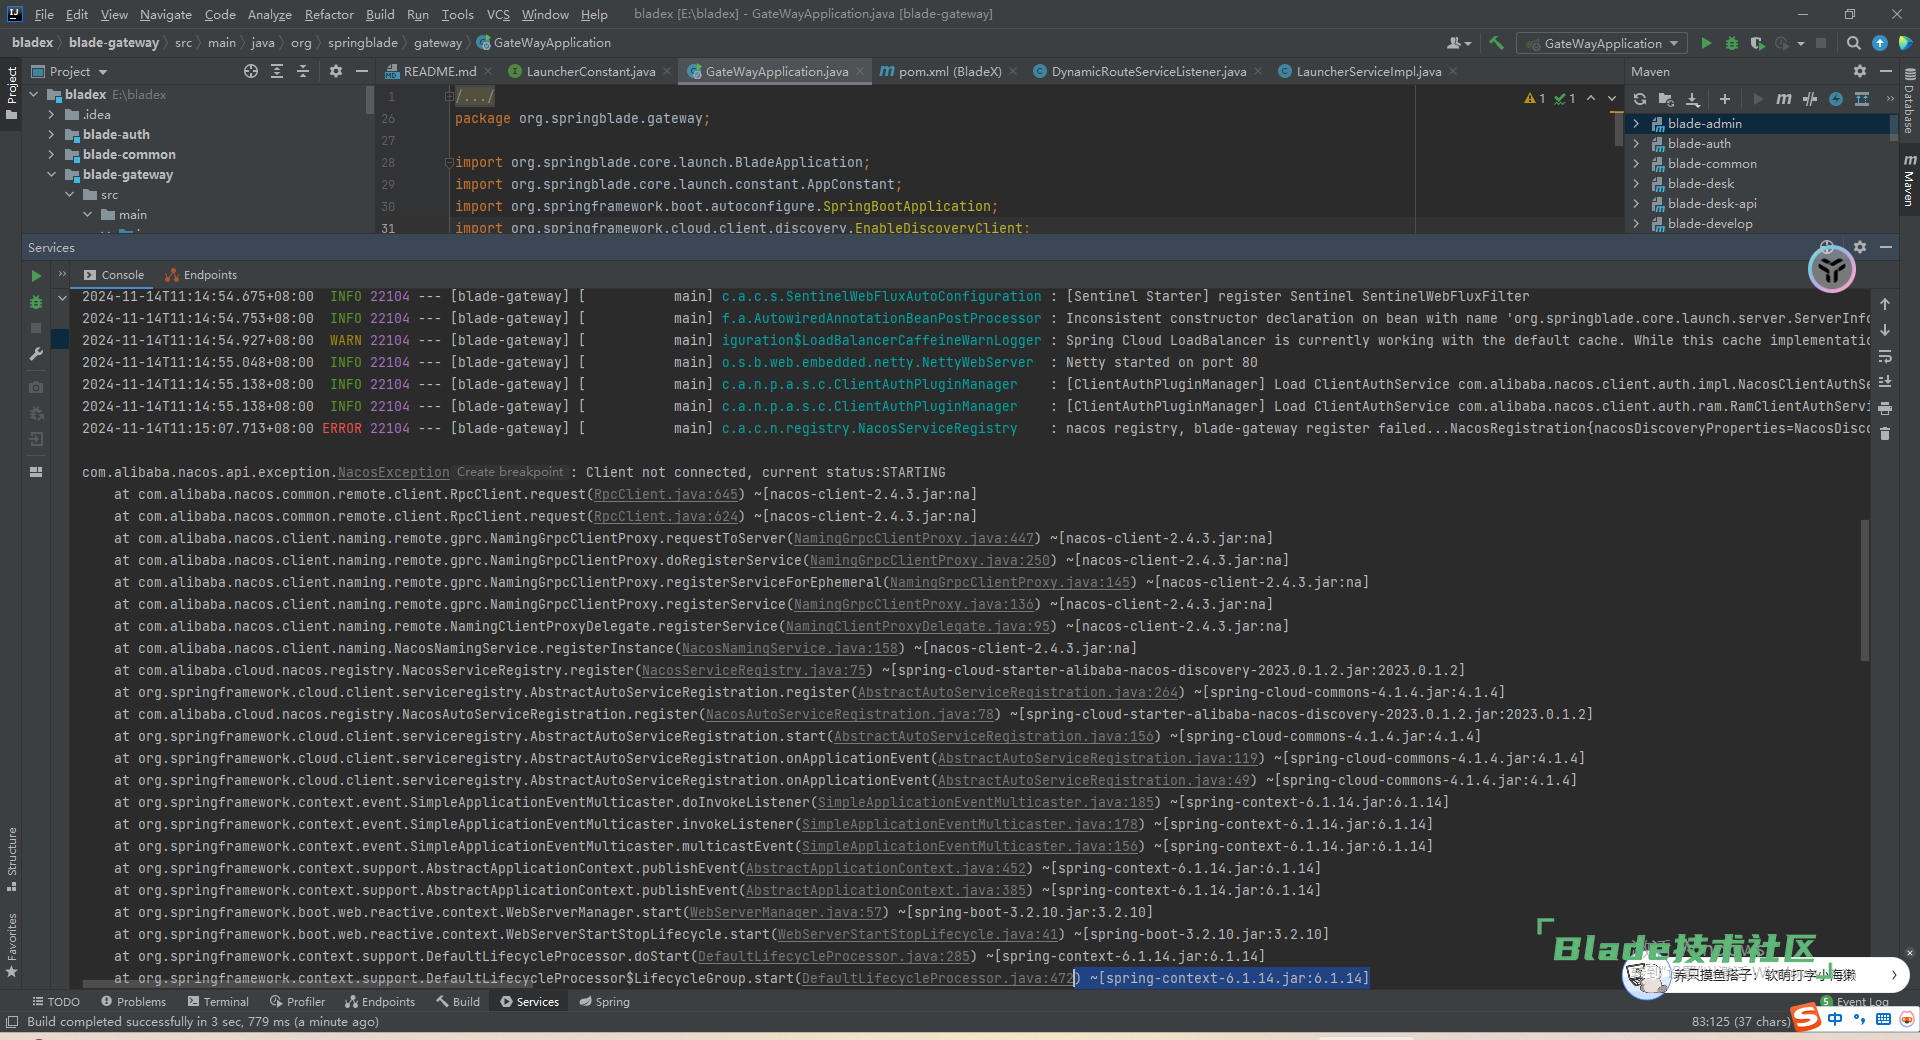Open GateWayApplication run configuration dropdown
1920x1040 pixels.
coord(1602,43)
